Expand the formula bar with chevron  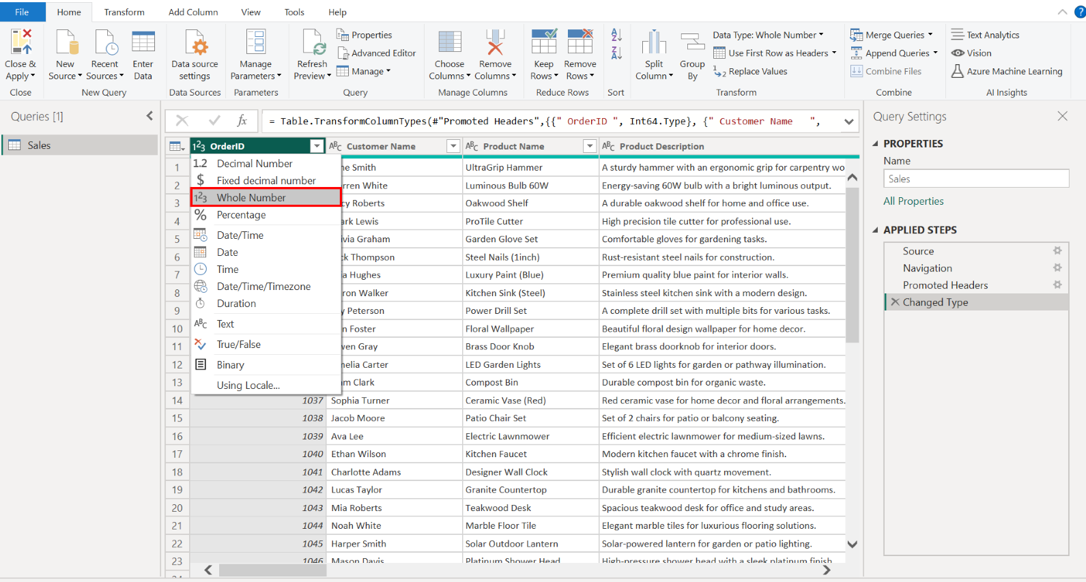click(848, 121)
